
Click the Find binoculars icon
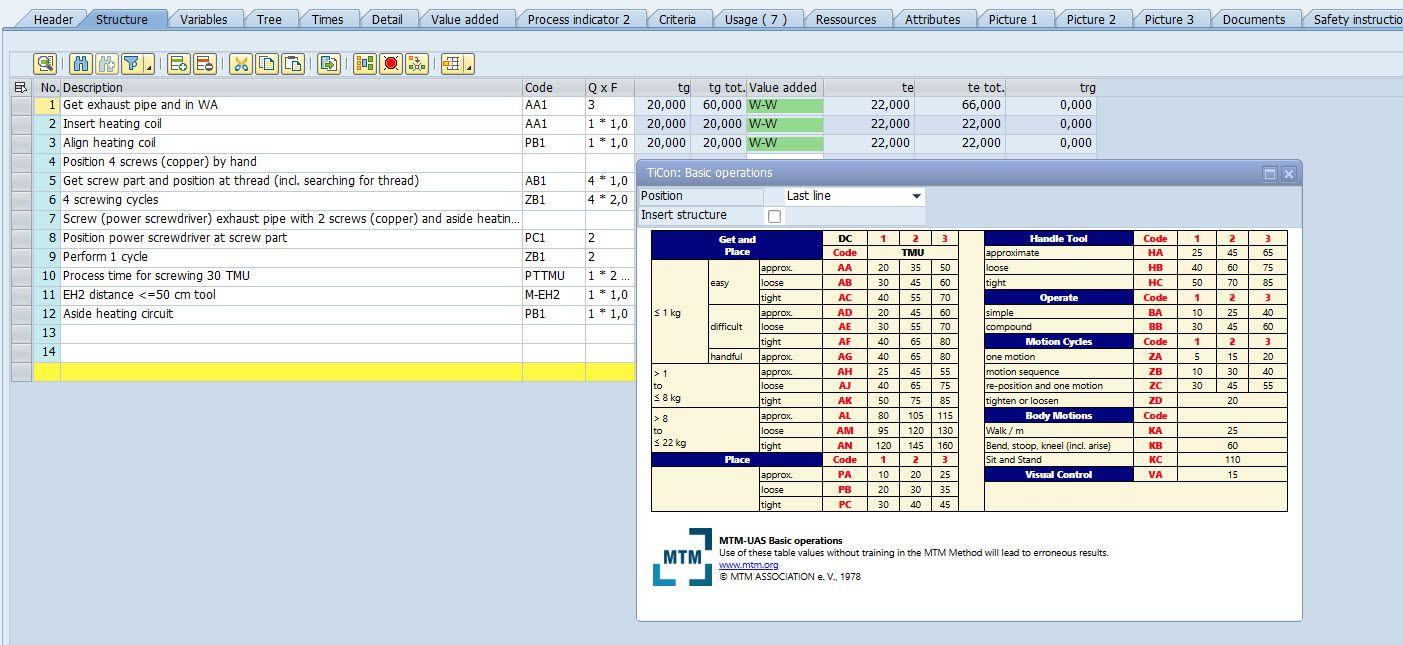(81, 64)
